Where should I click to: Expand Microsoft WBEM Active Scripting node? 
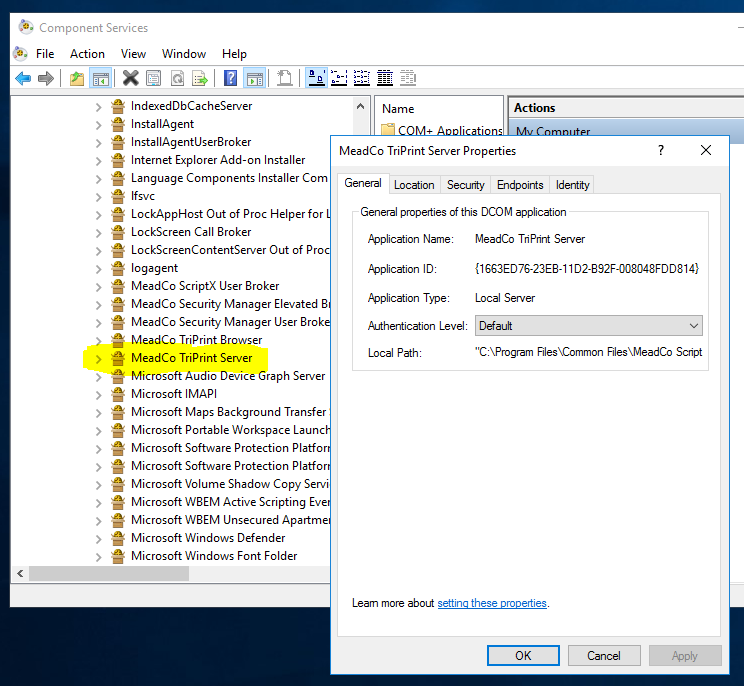pyautogui.click(x=98, y=503)
